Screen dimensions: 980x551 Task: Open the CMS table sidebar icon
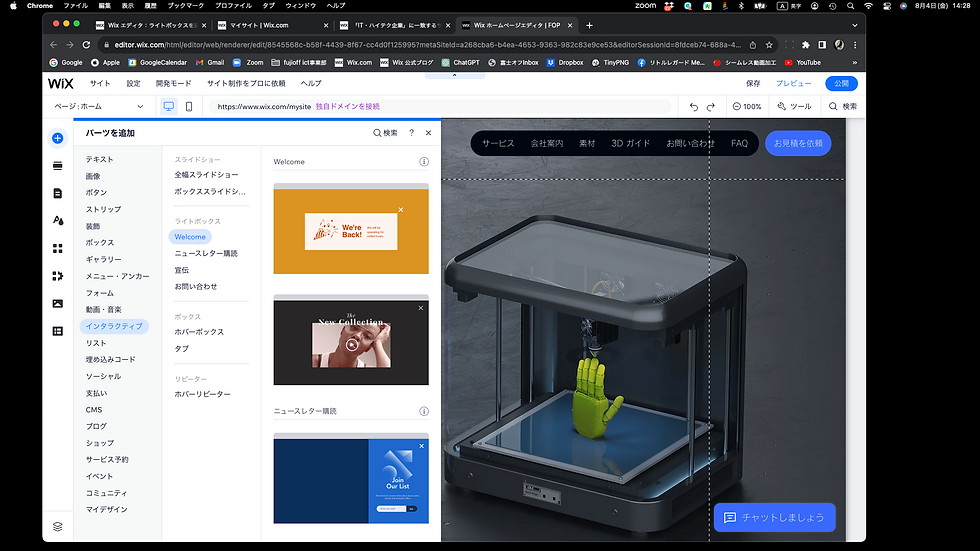(58, 331)
